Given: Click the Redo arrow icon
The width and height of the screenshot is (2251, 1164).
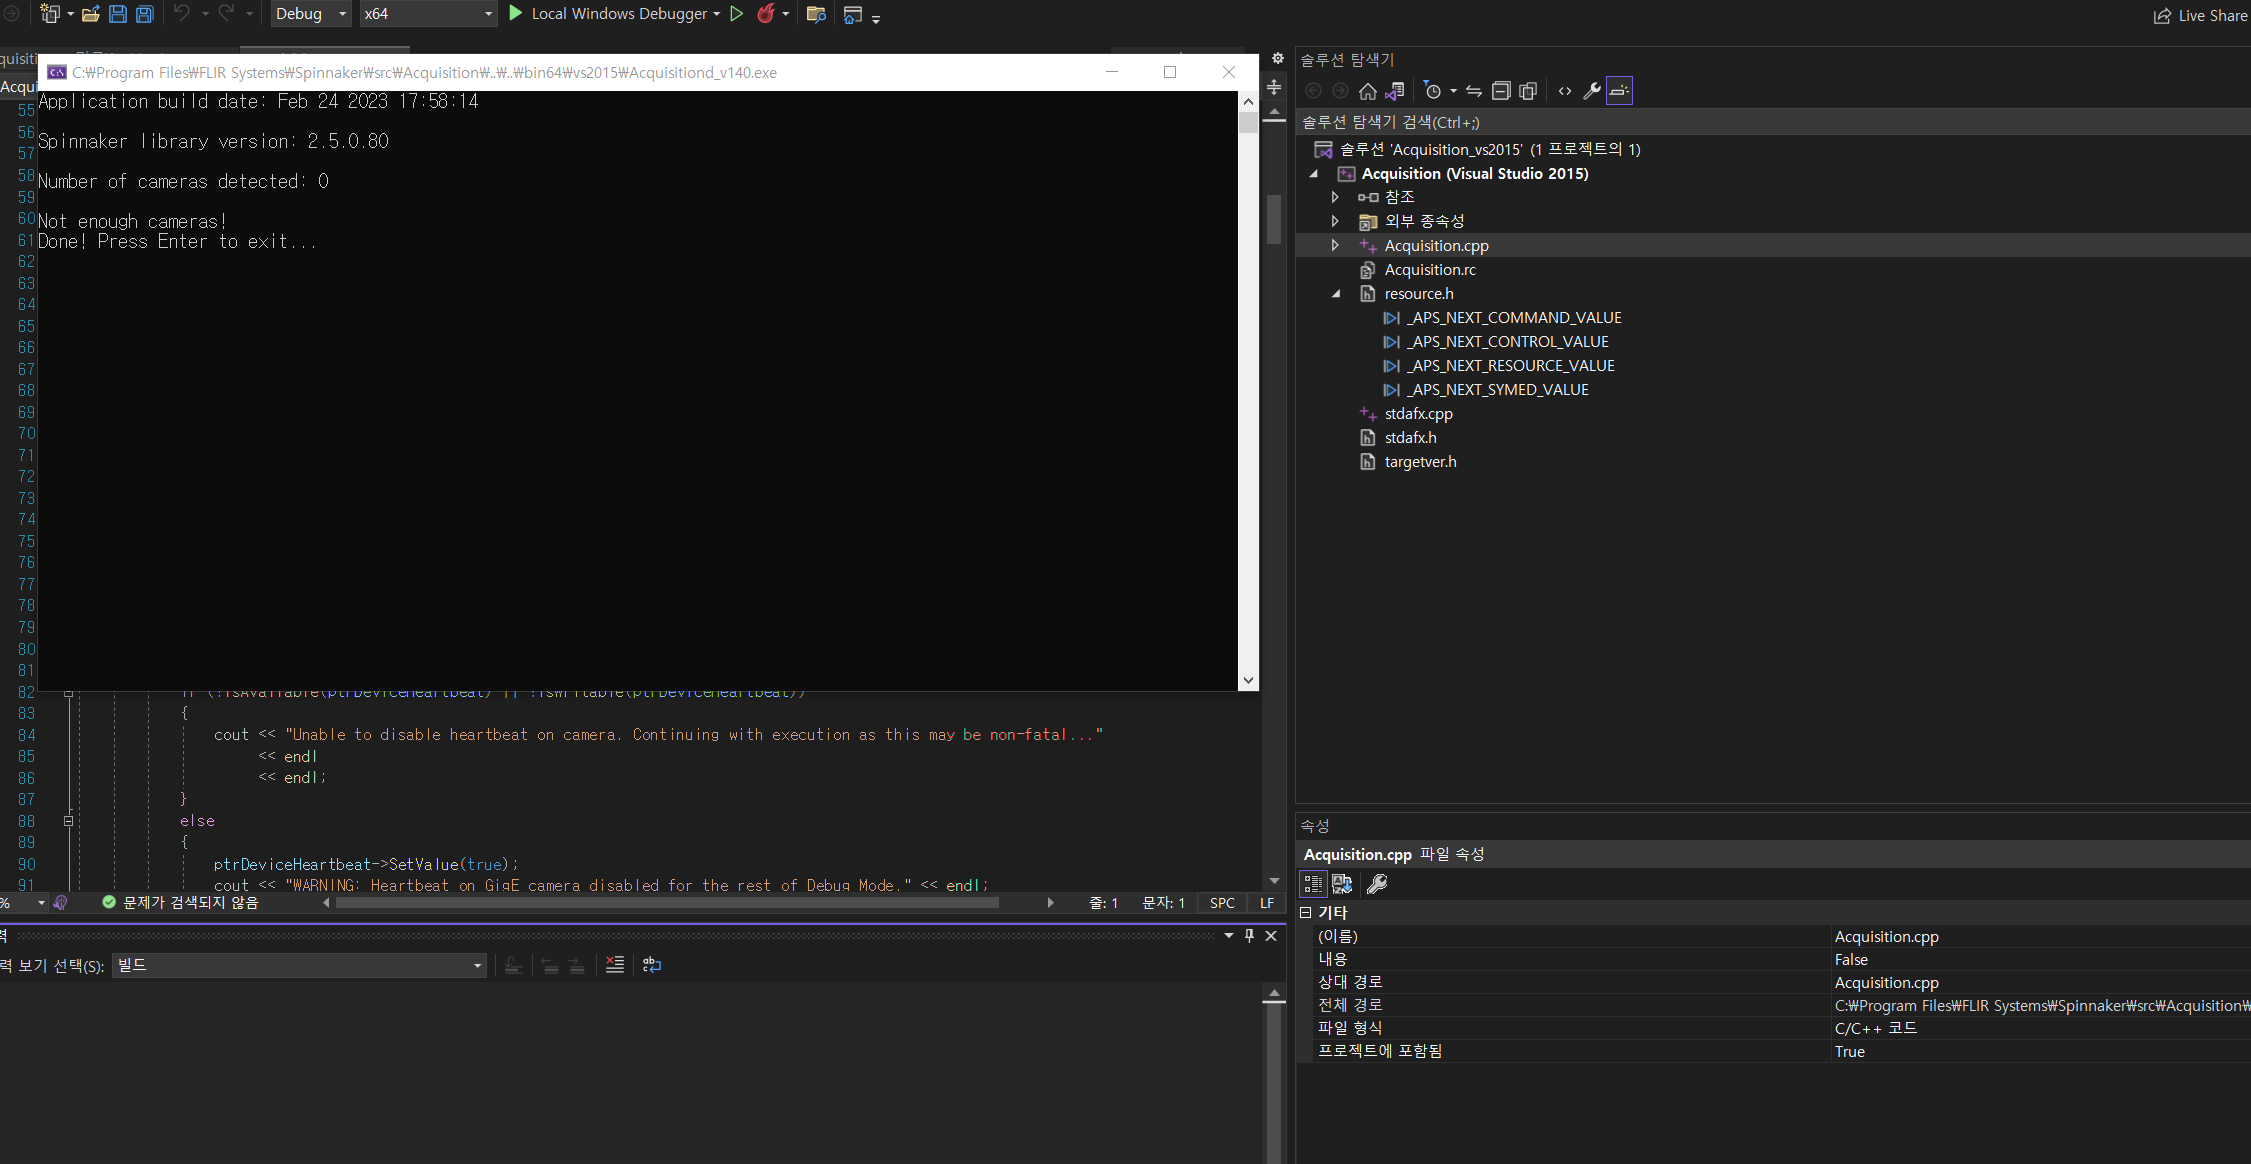Looking at the screenshot, I should click(x=226, y=13).
